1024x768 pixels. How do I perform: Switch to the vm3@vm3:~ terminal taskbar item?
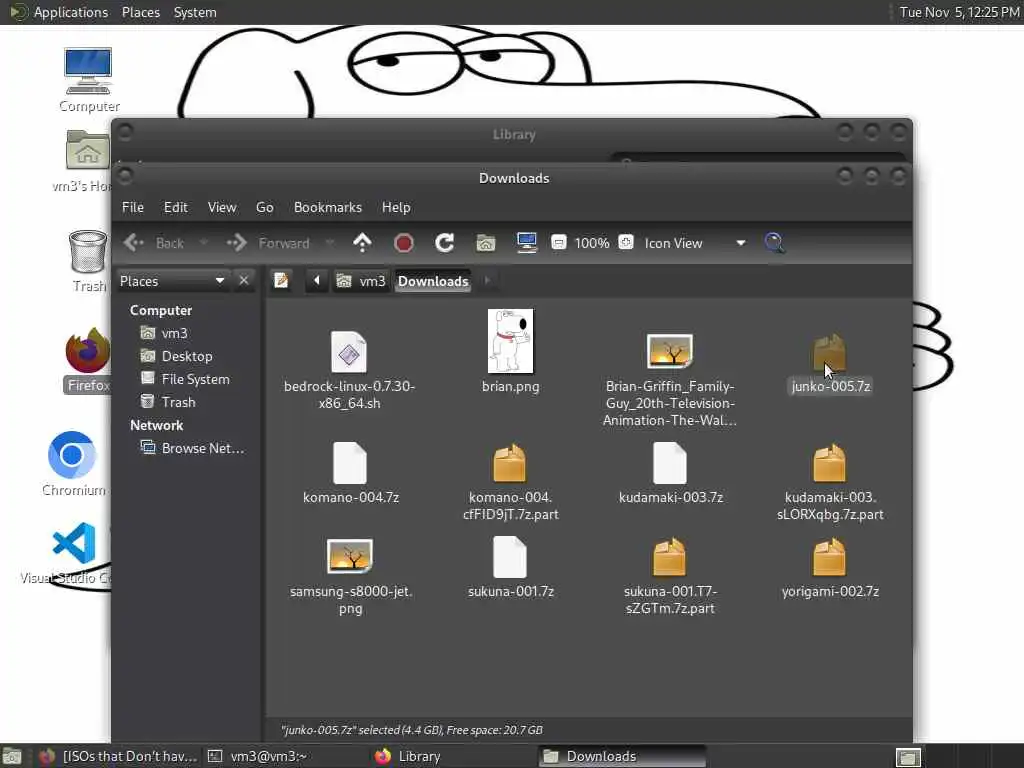coord(287,756)
